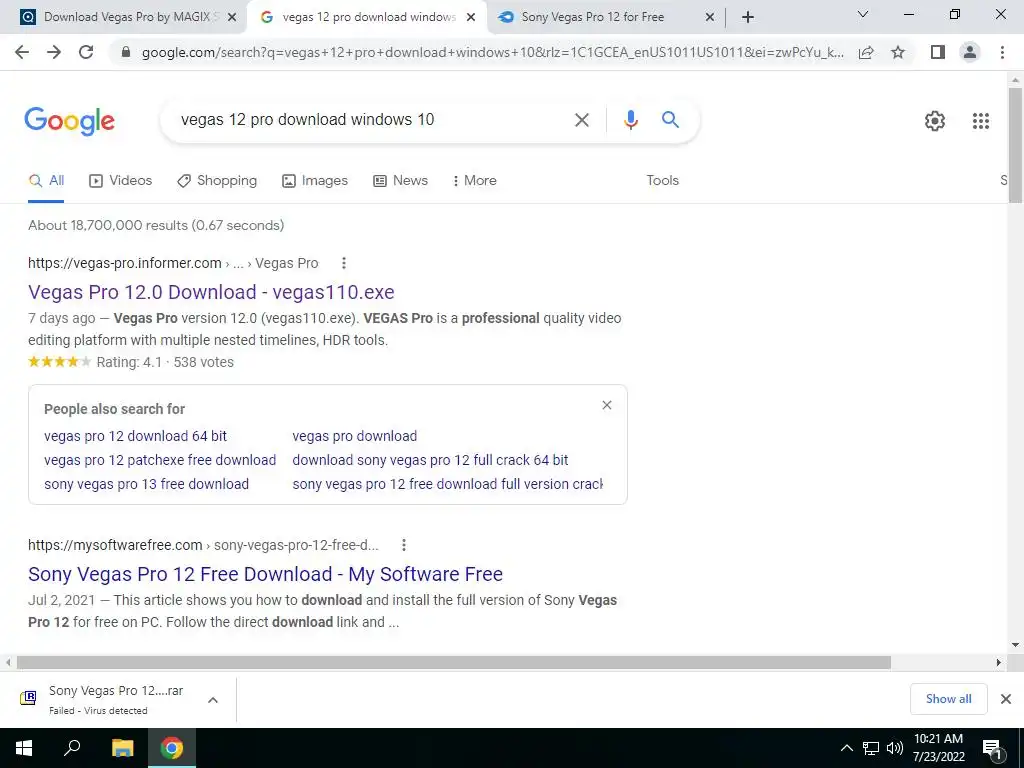The width and height of the screenshot is (1024, 768).
Task: Reload the Google search page
Action: coord(86,52)
